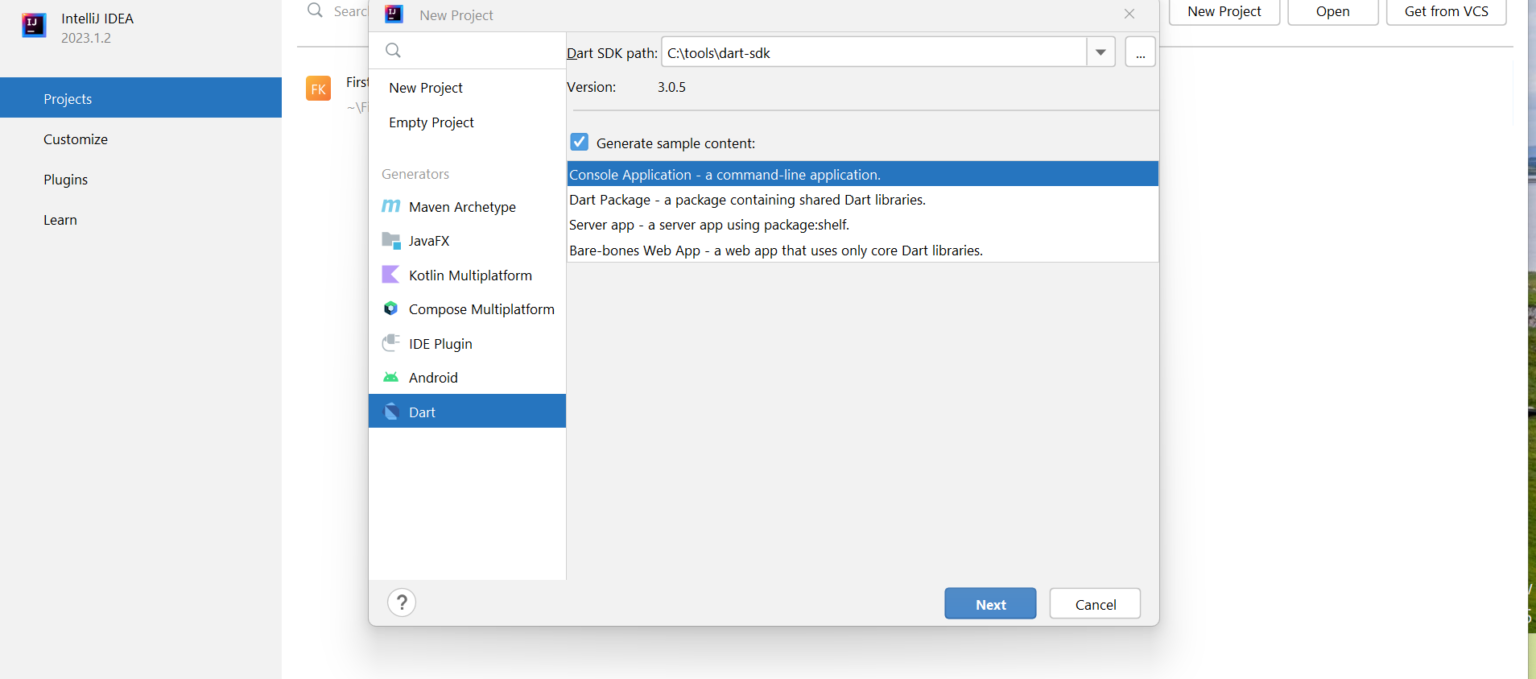This screenshot has width=1536, height=679.
Task: Click the Get from VCS button
Action: (1446, 11)
